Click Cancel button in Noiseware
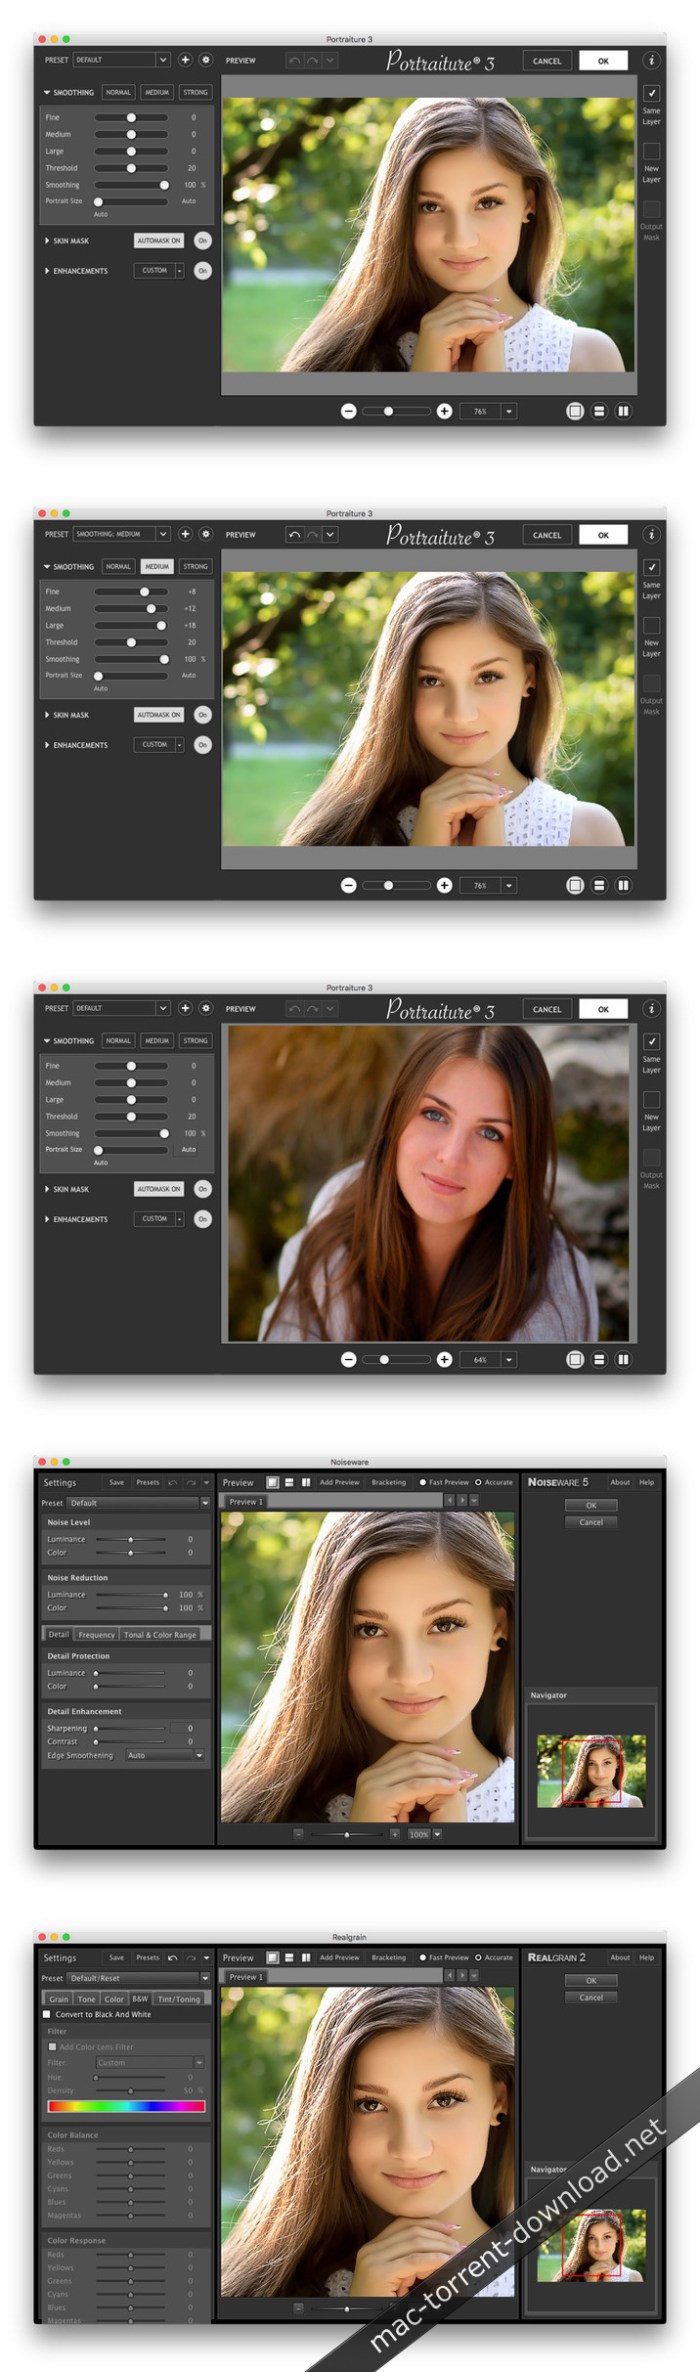This screenshot has height=2372, width=700. point(591,1522)
